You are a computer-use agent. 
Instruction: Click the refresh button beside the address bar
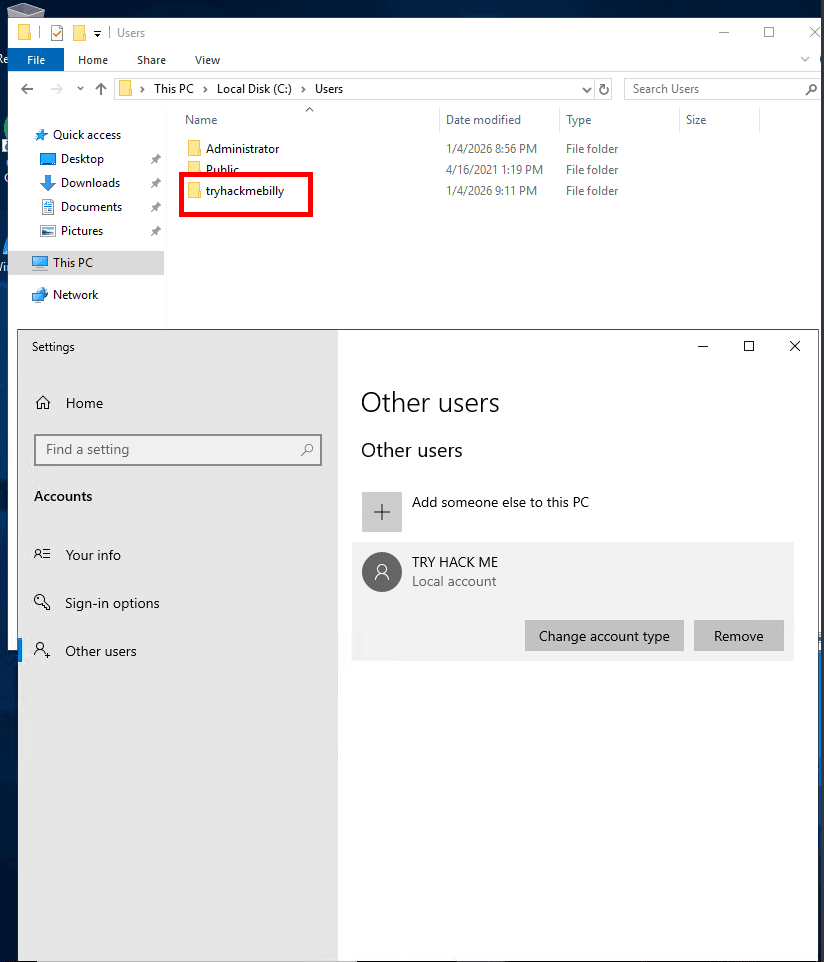click(604, 89)
